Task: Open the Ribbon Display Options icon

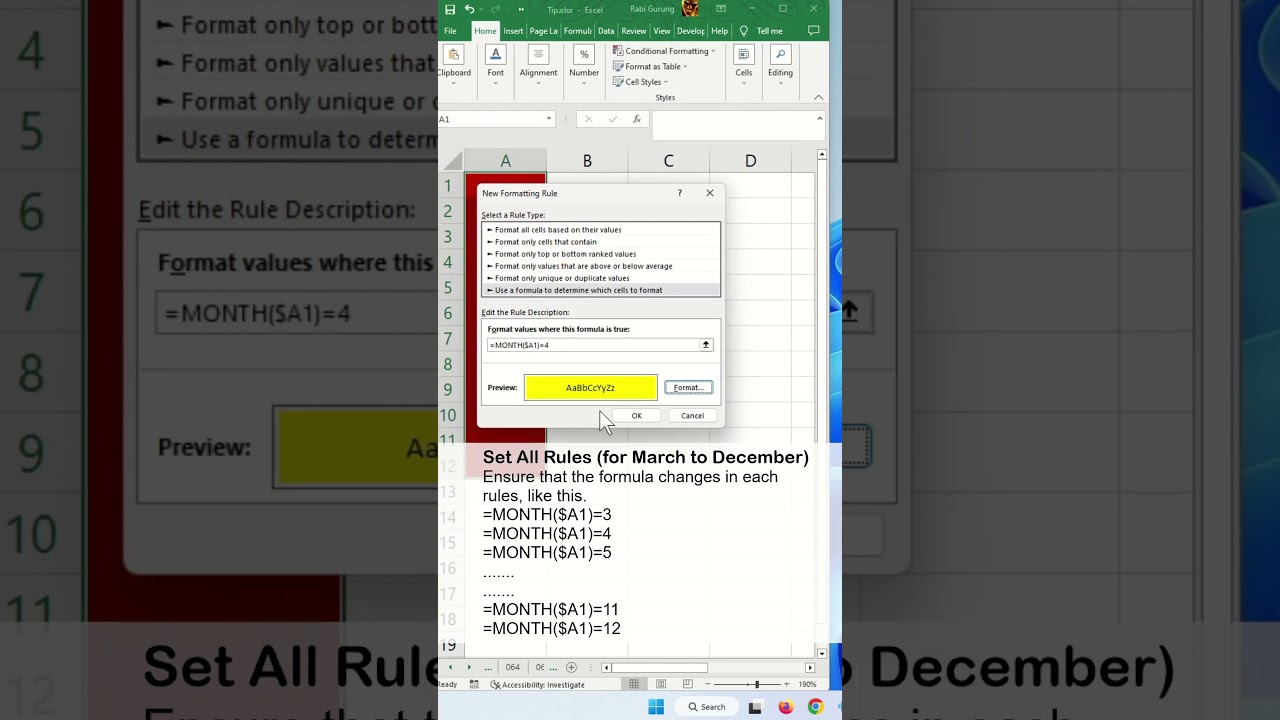Action: click(721, 9)
